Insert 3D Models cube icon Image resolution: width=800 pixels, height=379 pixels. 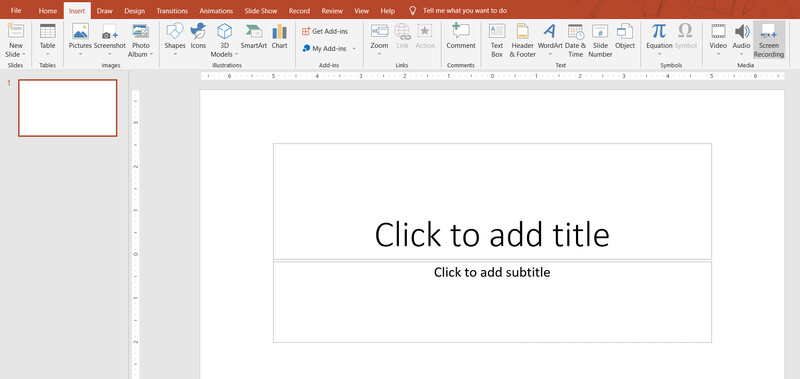coord(224,31)
